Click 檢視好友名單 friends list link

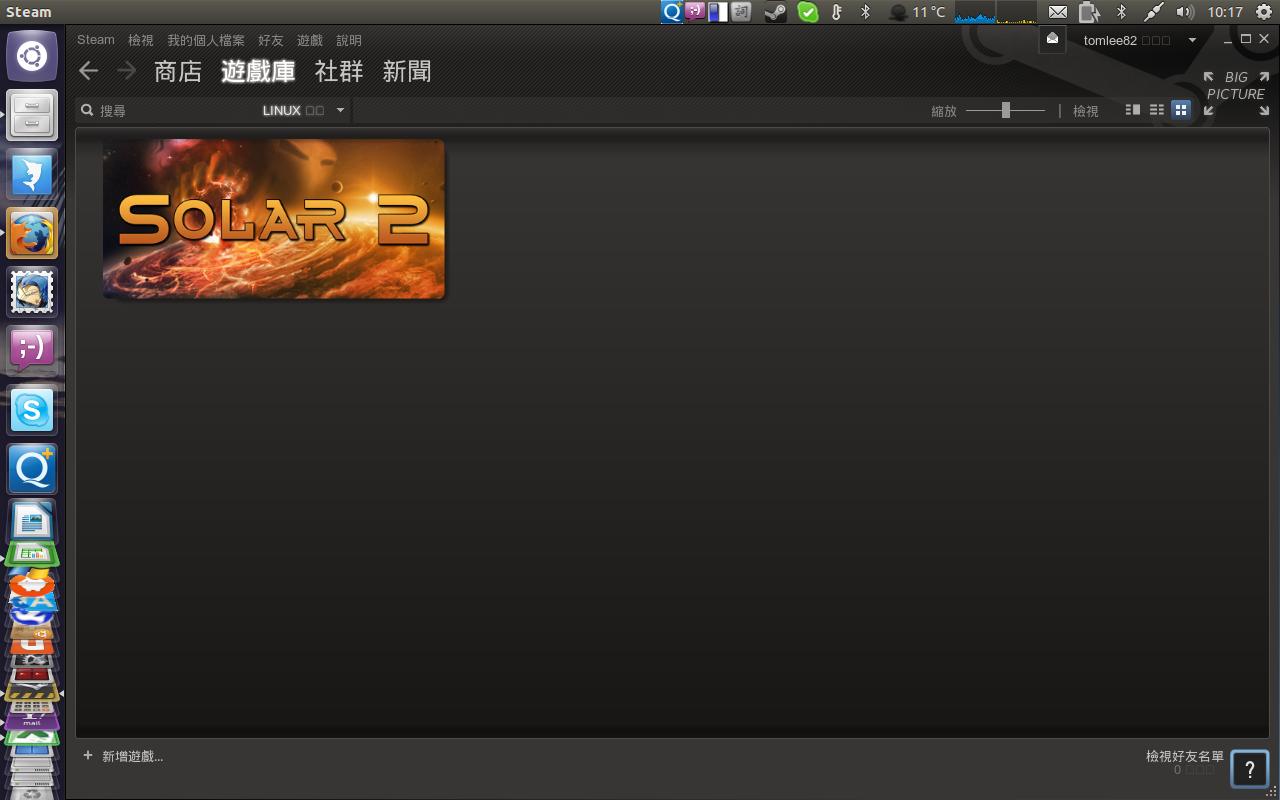pyautogui.click(x=1185, y=756)
